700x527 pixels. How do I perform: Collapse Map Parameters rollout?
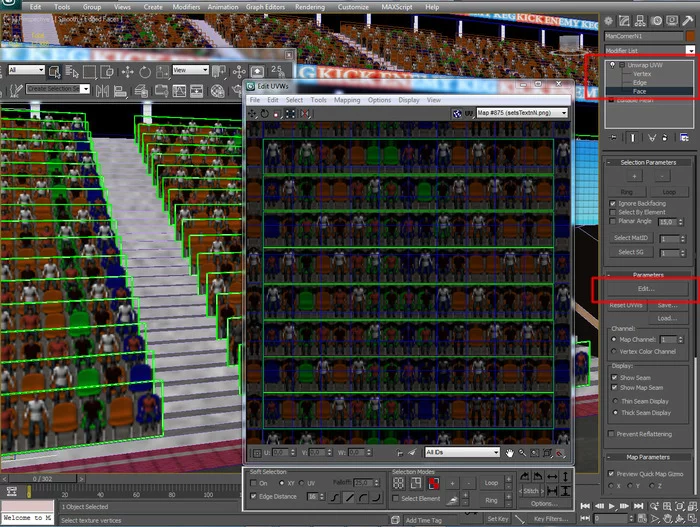pos(648,457)
